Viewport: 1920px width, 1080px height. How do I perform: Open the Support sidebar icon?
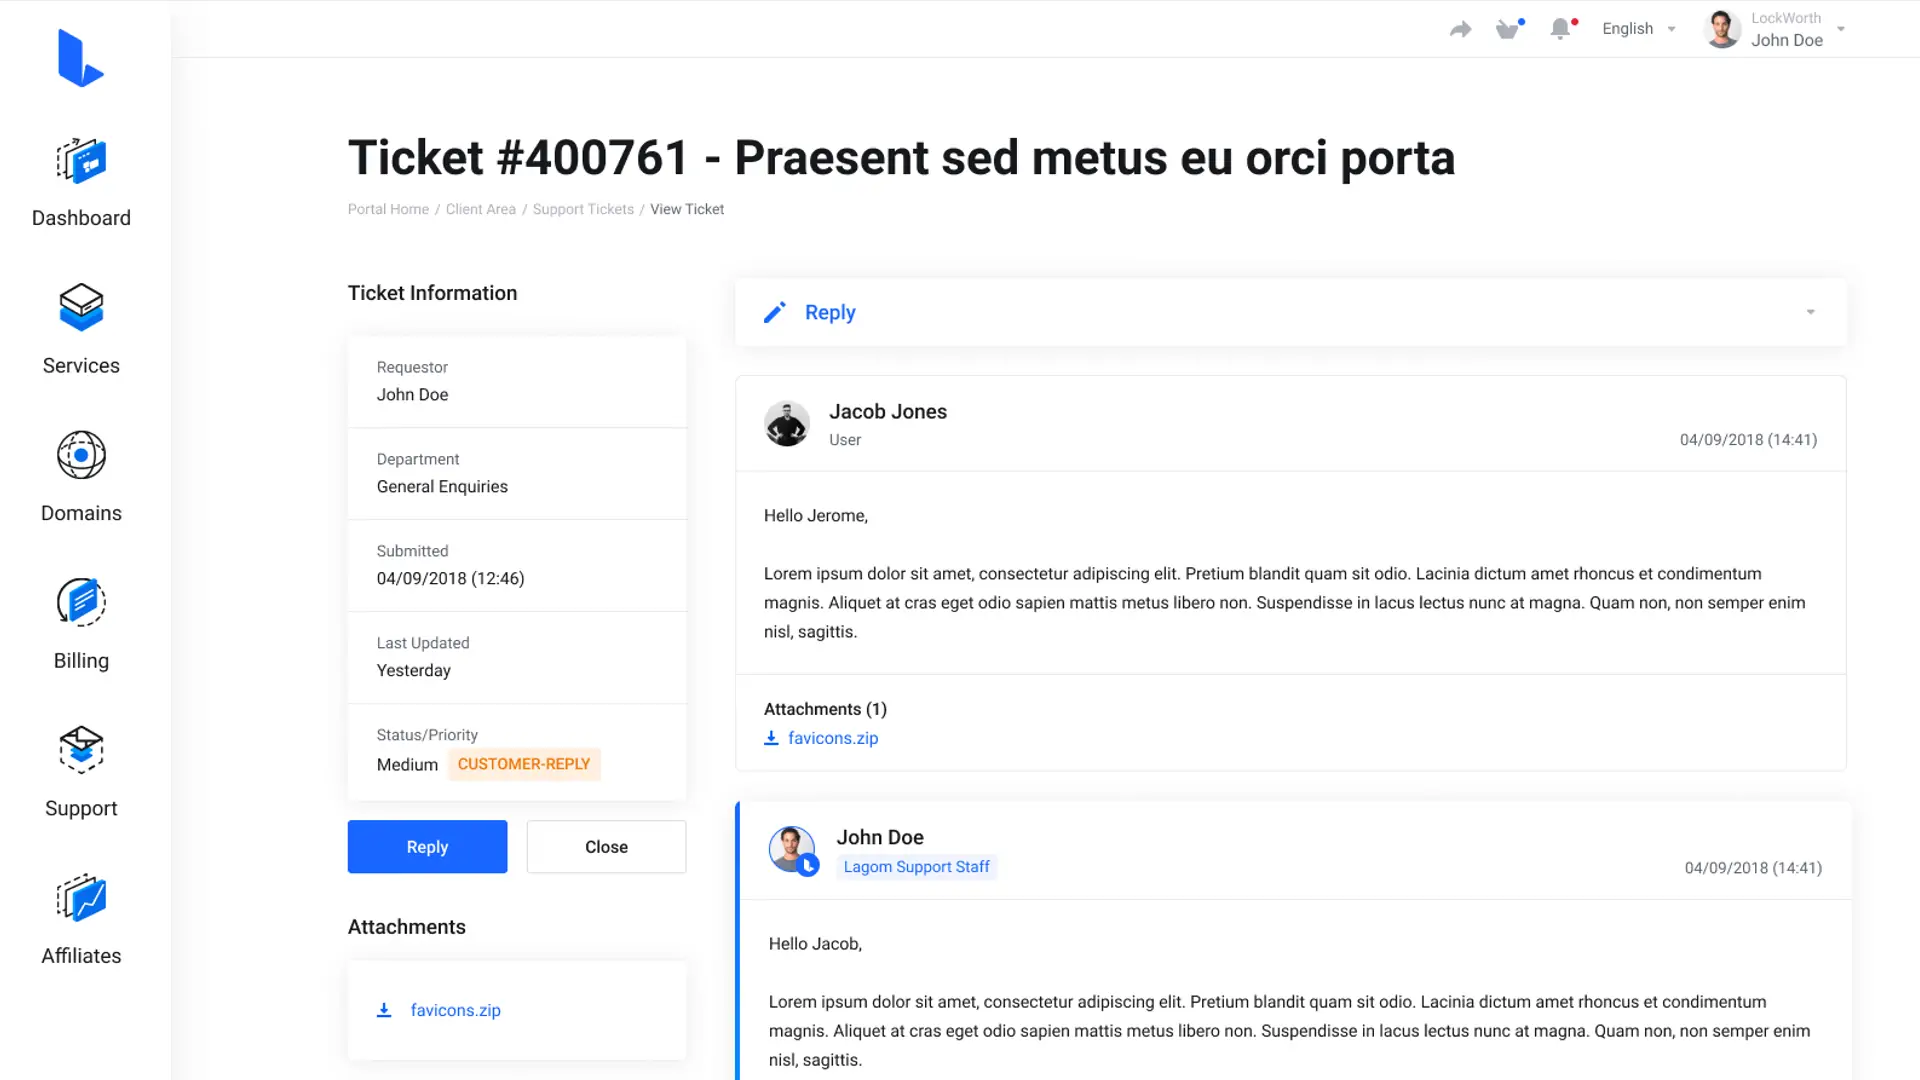point(81,750)
